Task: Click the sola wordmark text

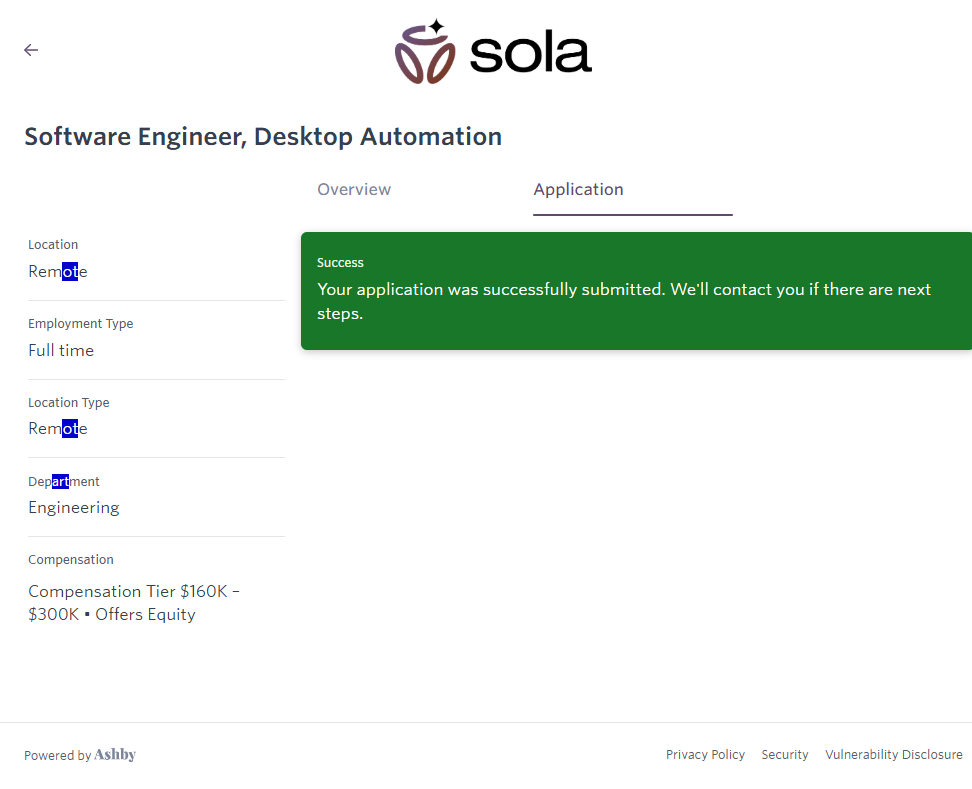Action: [x=530, y=54]
